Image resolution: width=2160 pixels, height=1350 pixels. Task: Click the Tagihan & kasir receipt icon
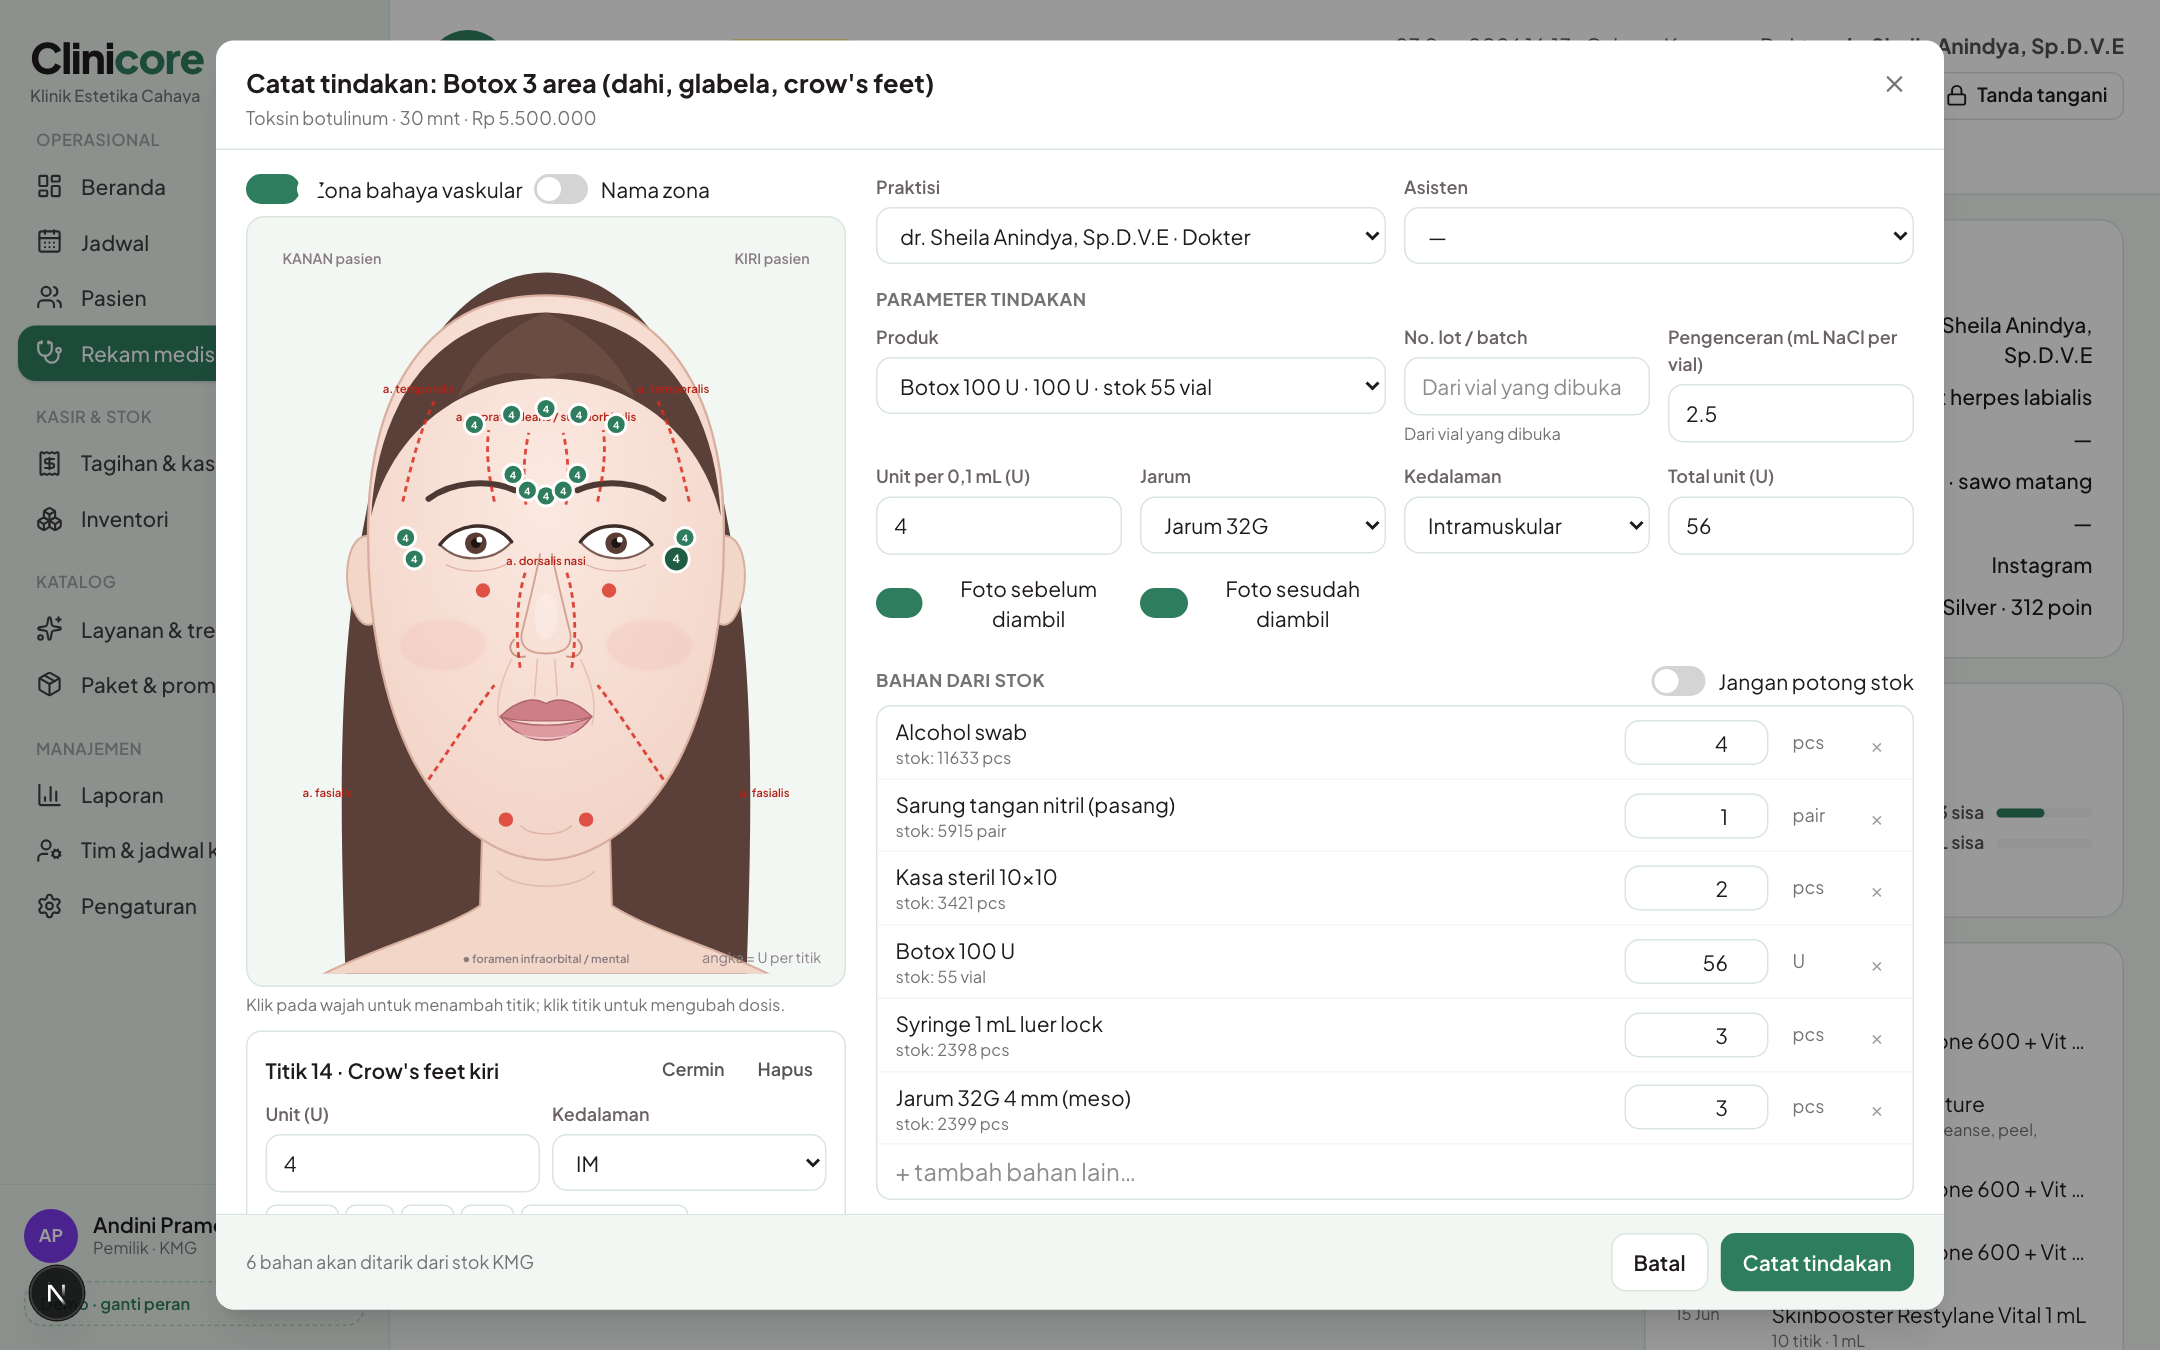click(50, 463)
